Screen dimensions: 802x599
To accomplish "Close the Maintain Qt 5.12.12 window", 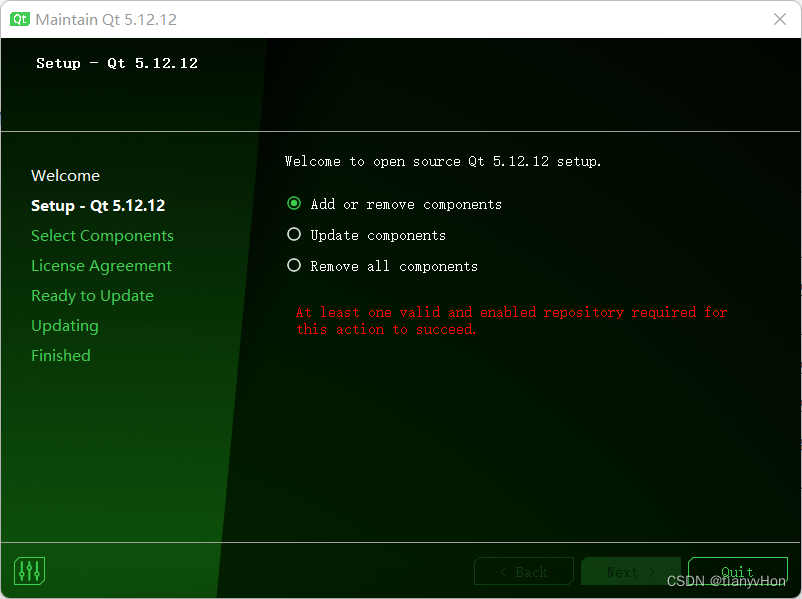I will (779, 19).
